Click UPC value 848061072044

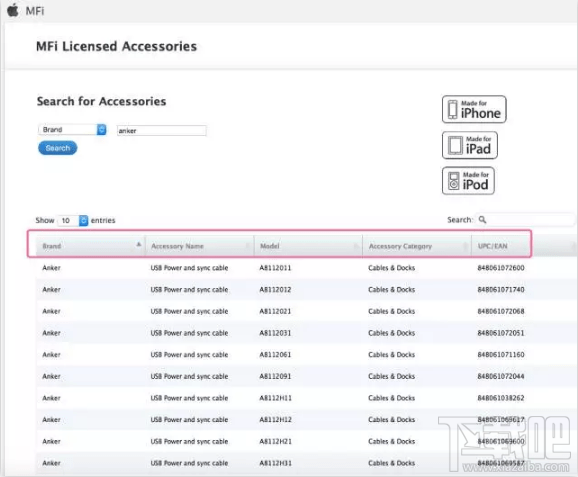click(501, 376)
